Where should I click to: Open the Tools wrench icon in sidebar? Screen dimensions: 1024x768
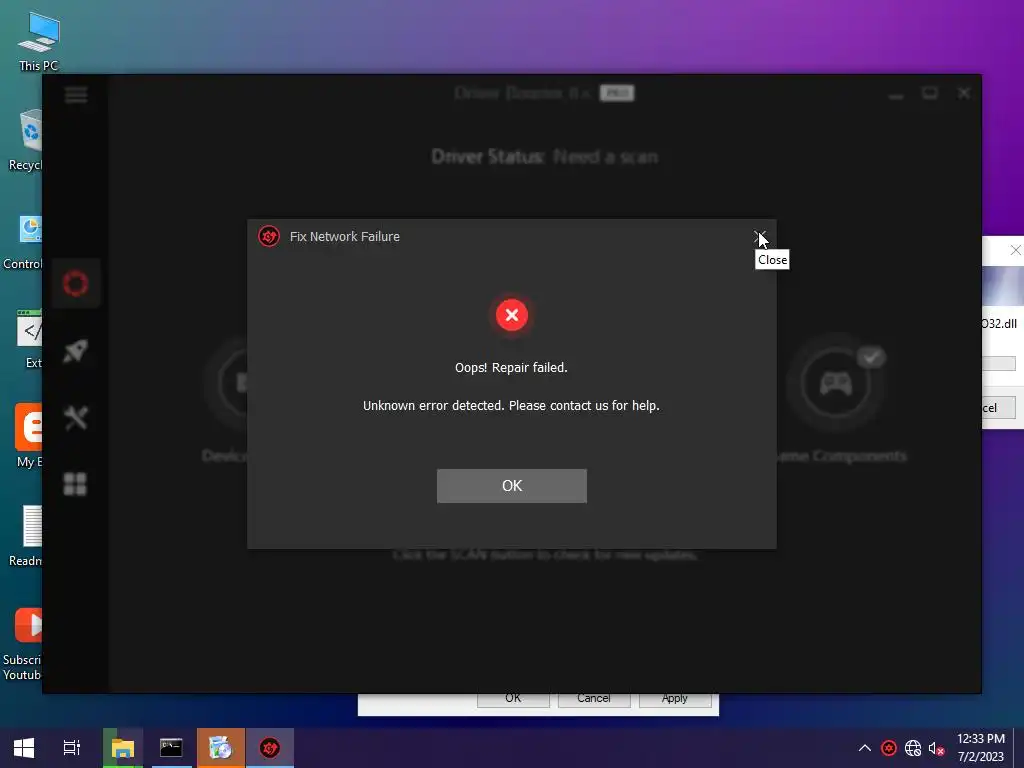76,418
